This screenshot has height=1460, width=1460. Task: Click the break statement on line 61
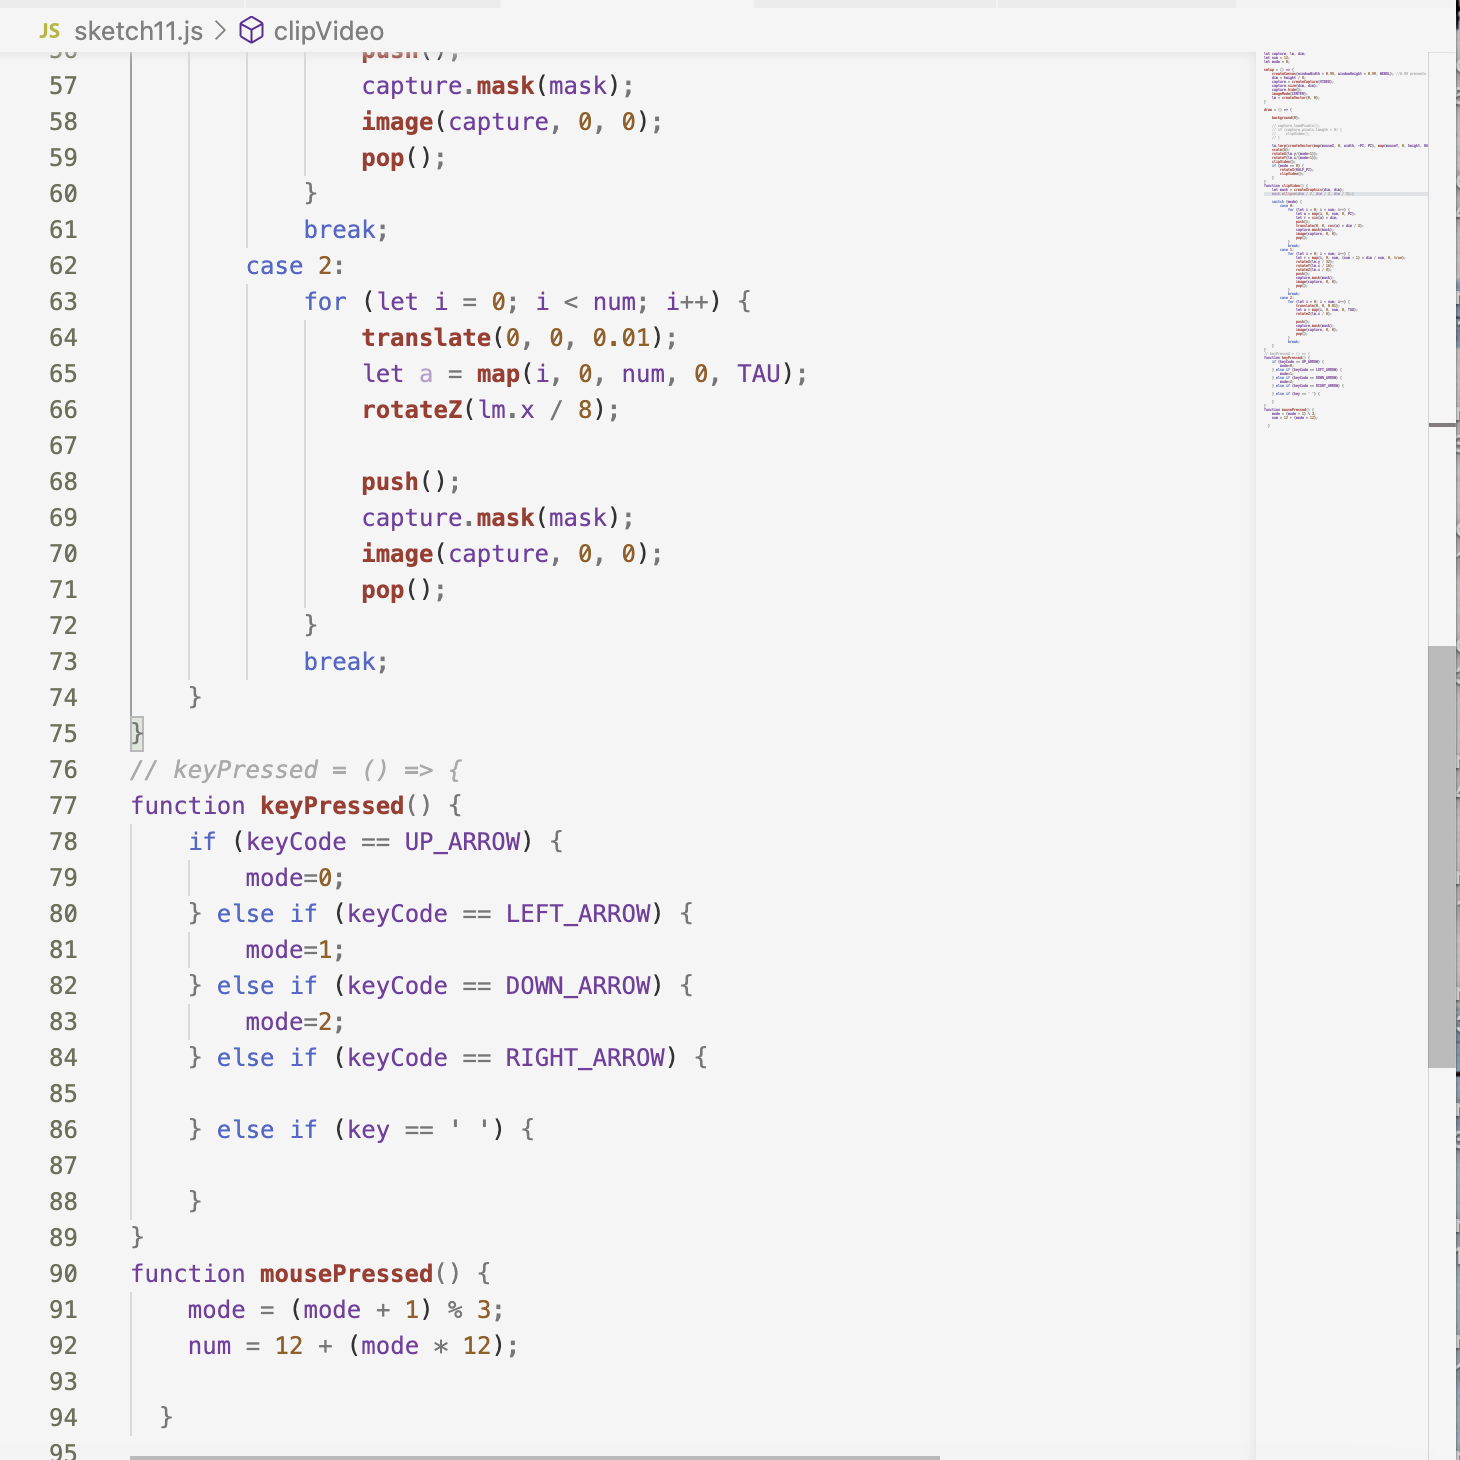(338, 229)
